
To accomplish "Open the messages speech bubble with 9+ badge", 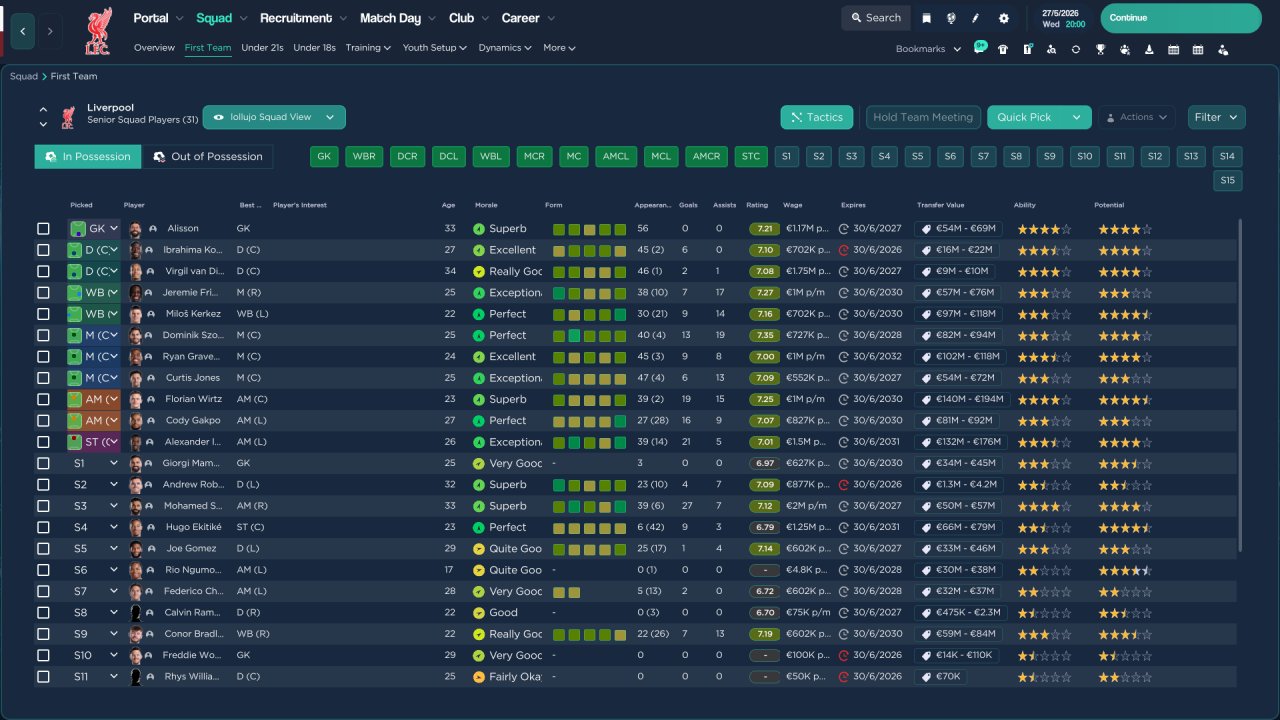I will tap(980, 47).
